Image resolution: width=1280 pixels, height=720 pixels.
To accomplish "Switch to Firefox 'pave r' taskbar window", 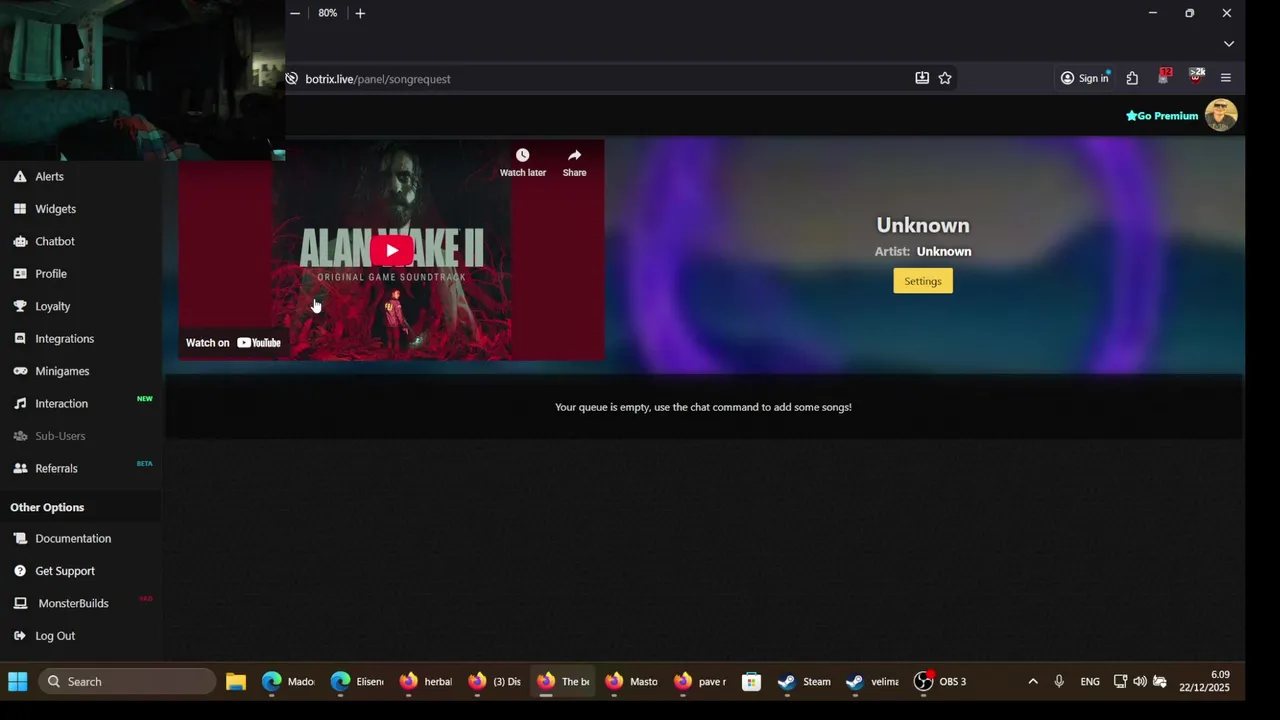I will coord(701,682).
